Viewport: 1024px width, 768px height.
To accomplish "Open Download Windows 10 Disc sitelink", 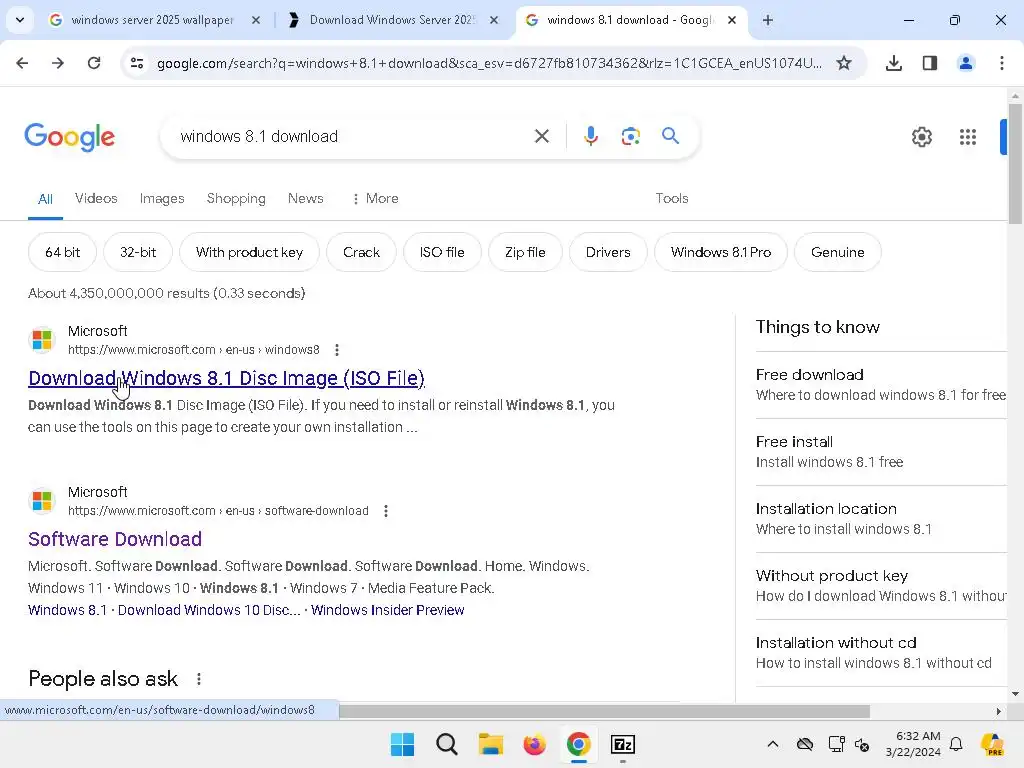I will point(209,610).
